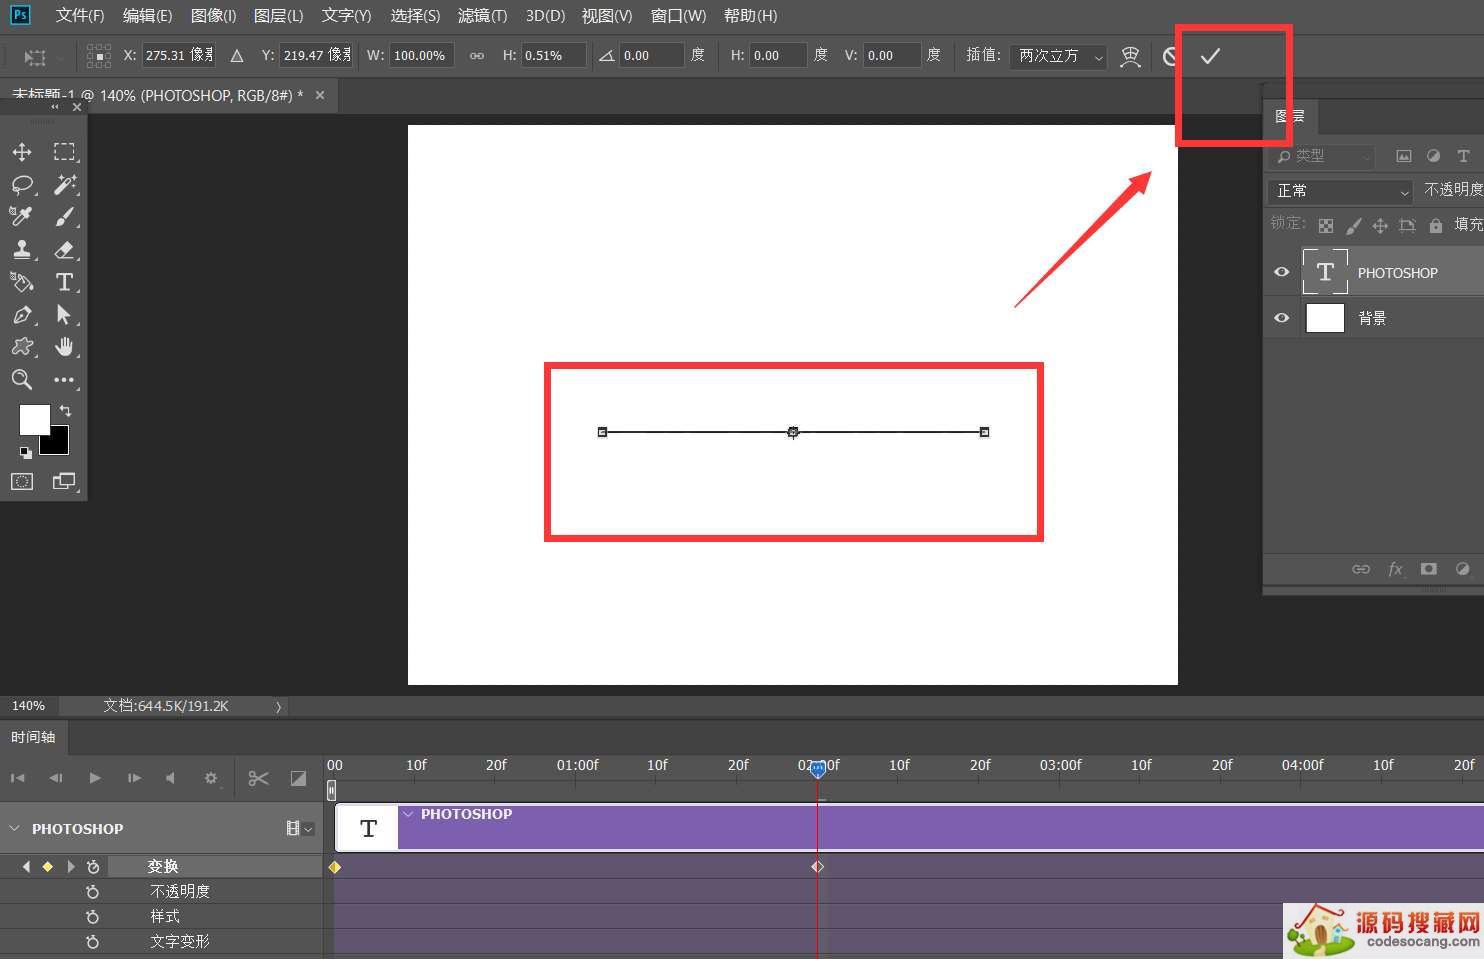
Task: Toggle the 变换 stopwatch keyframe animation
Action: tap(93, 867)
